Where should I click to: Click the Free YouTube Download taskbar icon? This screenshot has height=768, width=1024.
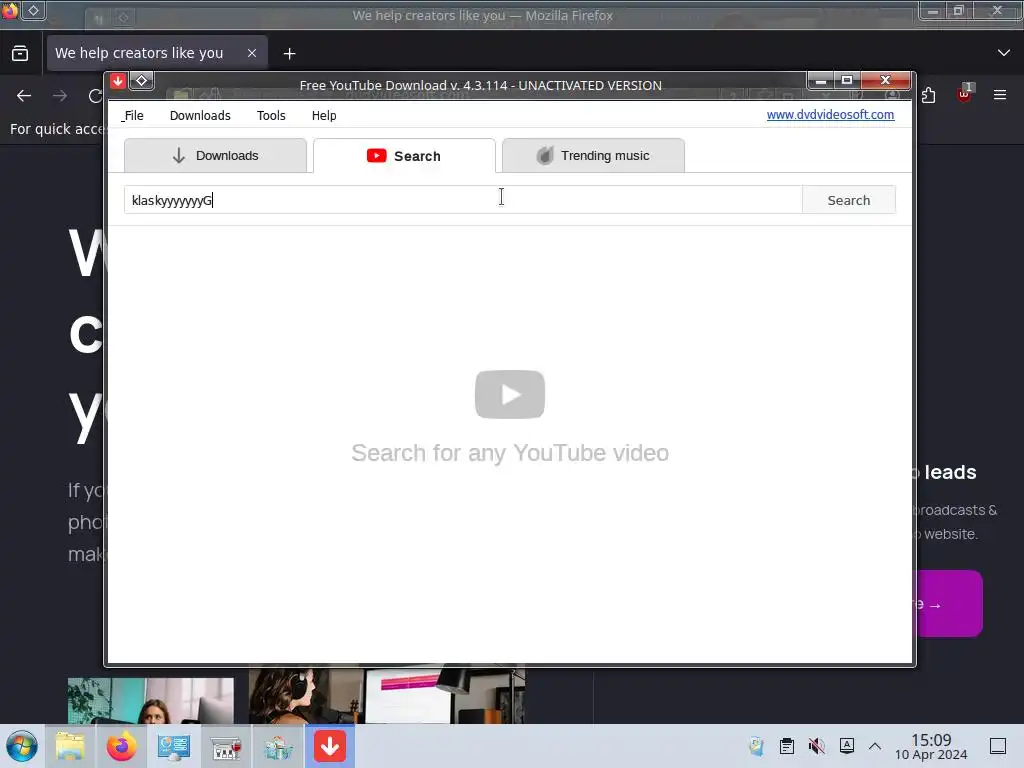click(x=330, y=746)
